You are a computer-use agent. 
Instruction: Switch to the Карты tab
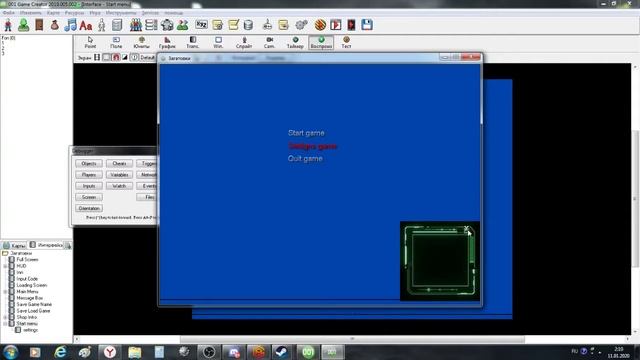point(15,245)
